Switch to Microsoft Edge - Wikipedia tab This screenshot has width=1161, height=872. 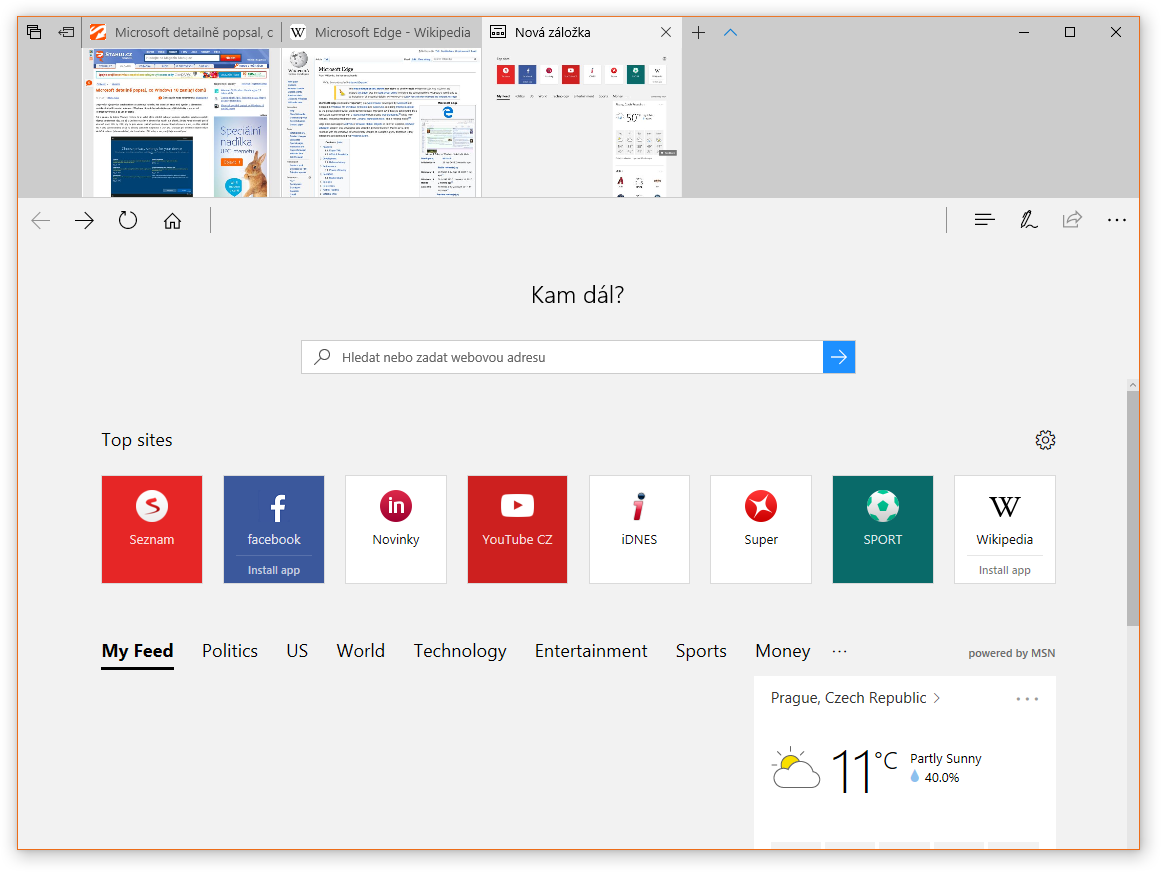point(381,33)
